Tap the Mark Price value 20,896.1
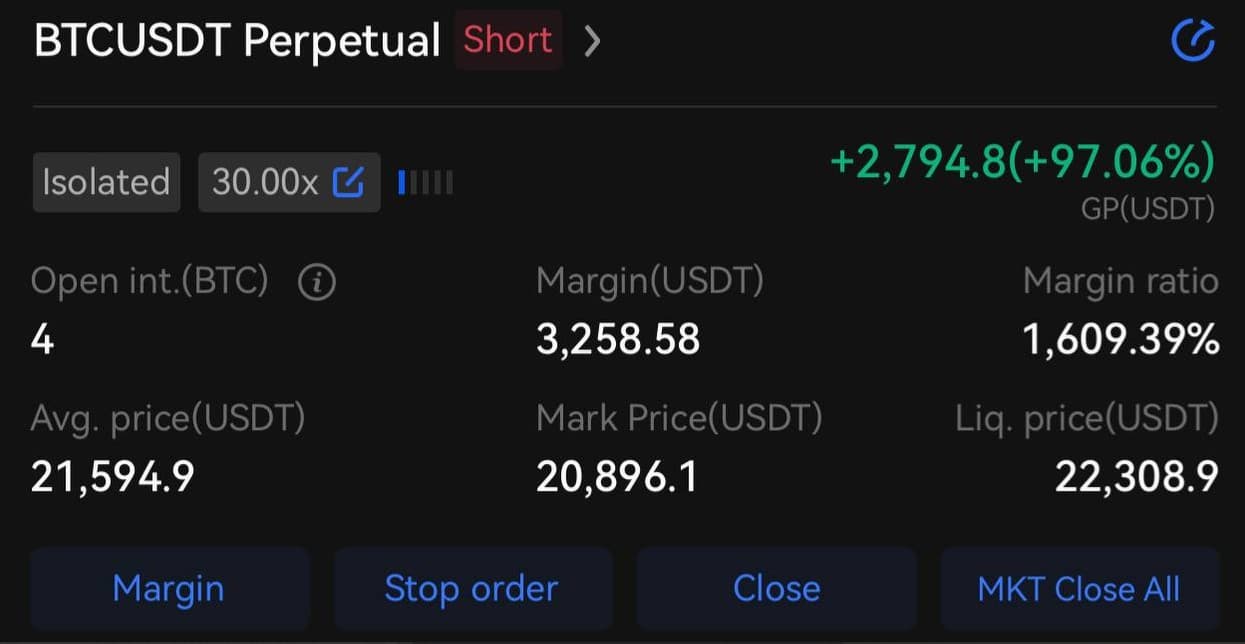Viewport: 1245px width, 644px height. coord(616,478)
